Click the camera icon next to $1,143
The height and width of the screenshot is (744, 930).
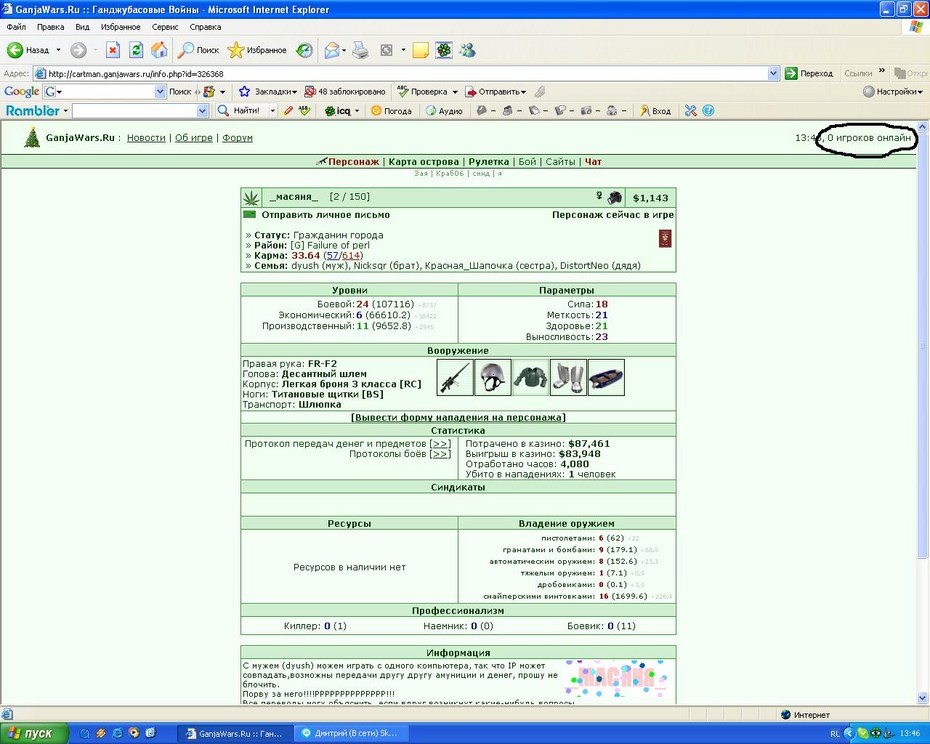tap(615, 197)
